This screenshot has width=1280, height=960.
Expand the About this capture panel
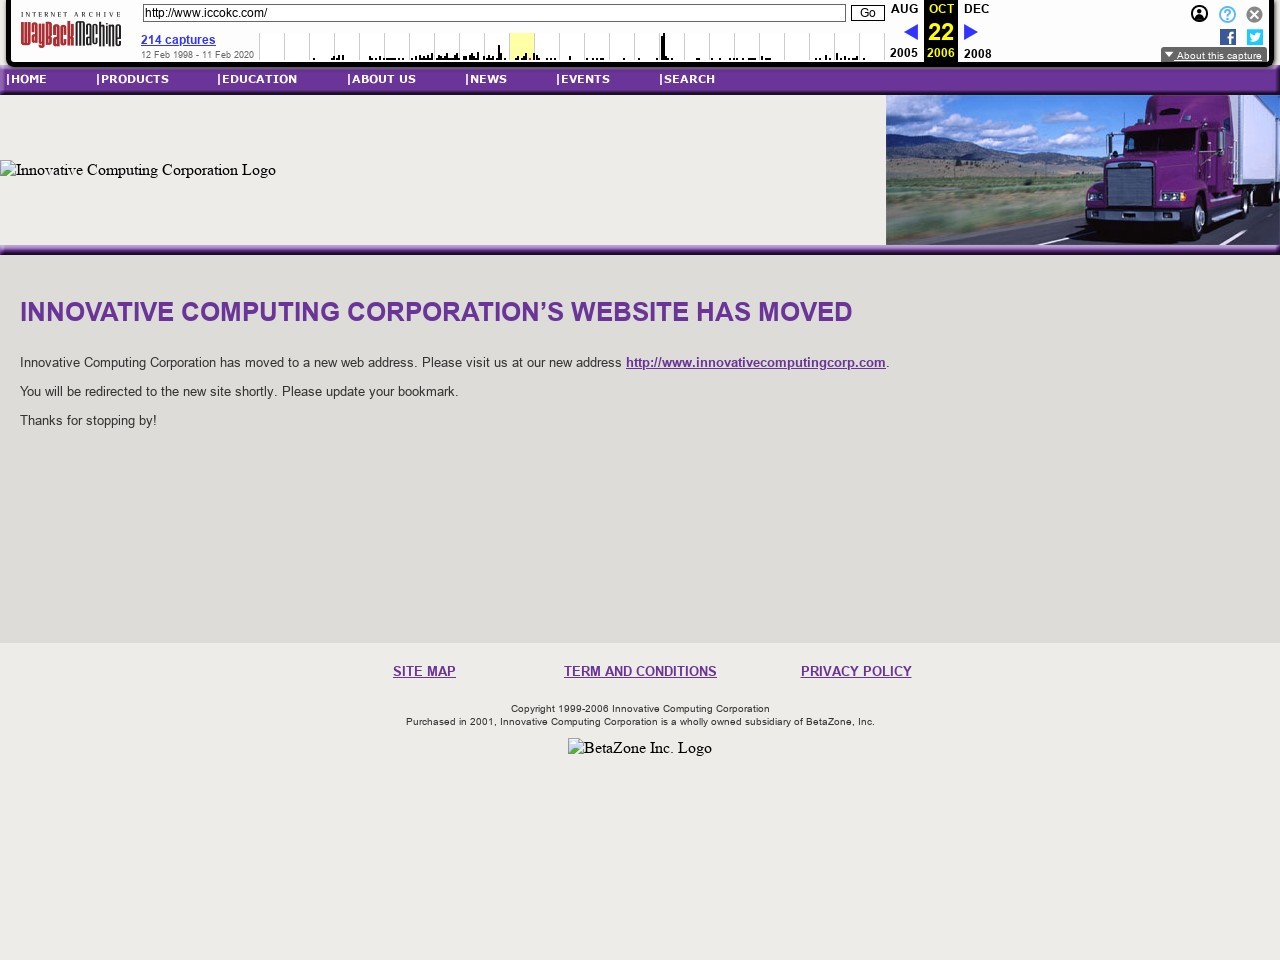coord(1213,55)
